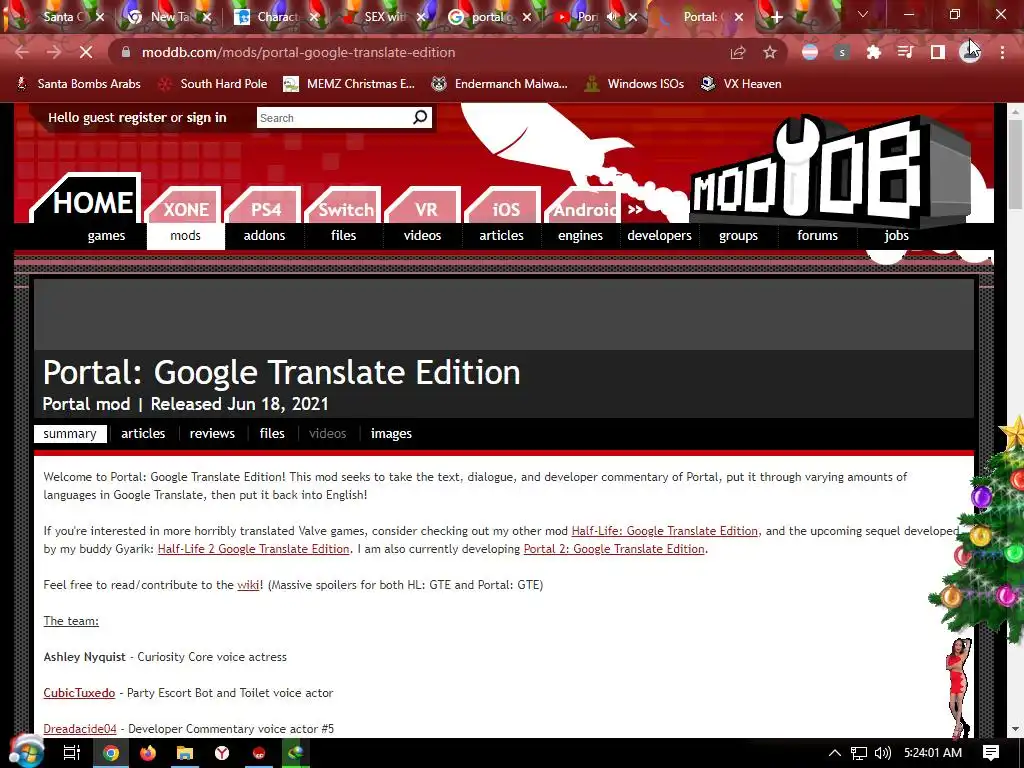Toggle the Chrome side panel icon
The height and width of the screenshot is (768, 1024).
coord(938,52)
